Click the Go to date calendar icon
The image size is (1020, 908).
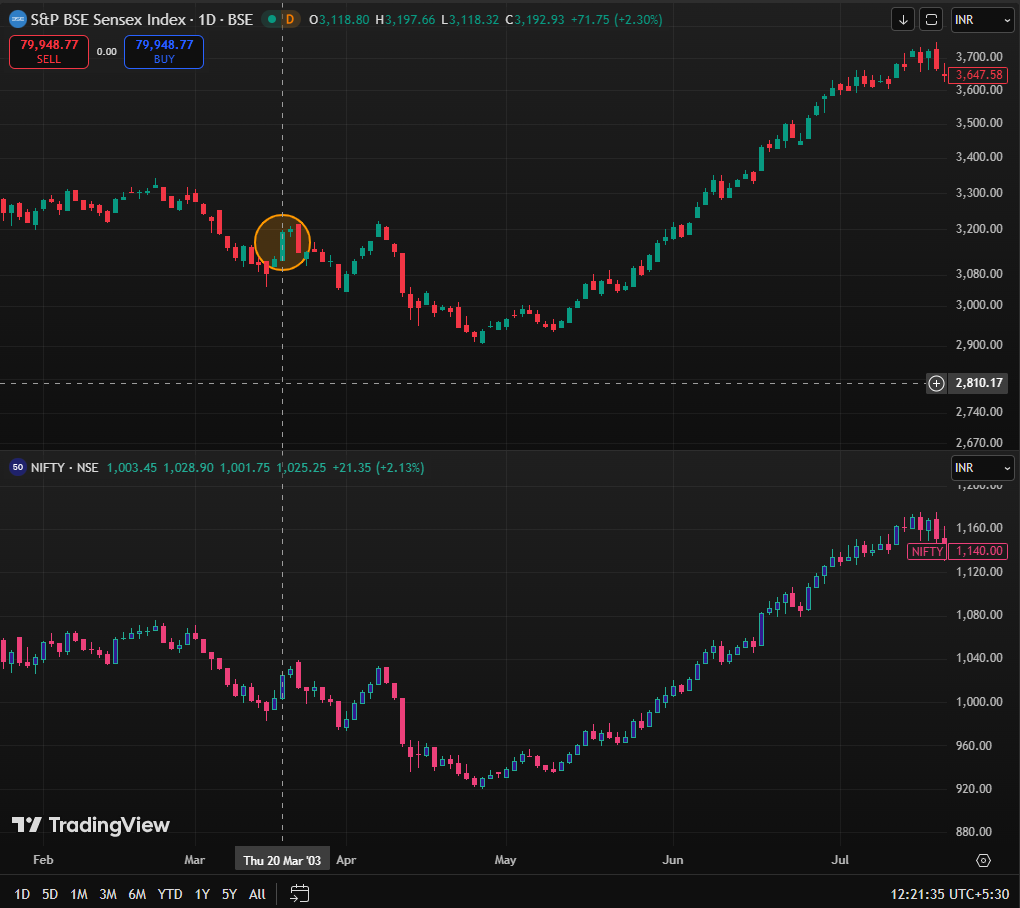tap(300, 893)
